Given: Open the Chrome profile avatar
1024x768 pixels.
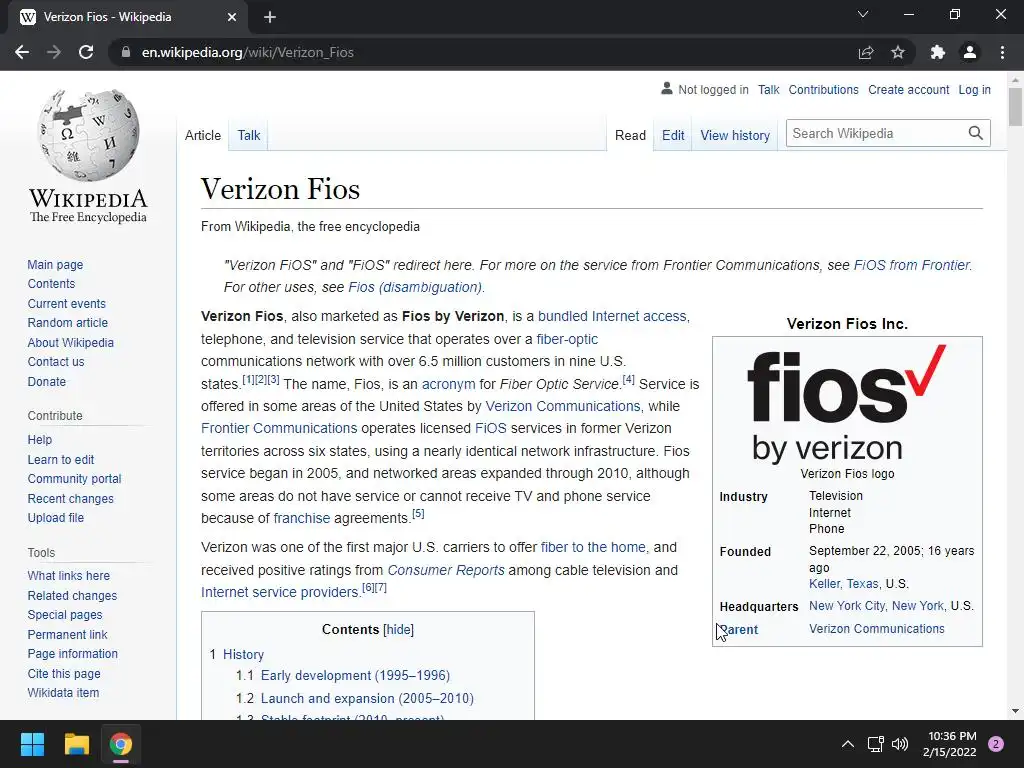Looking at the screenshot, I should coord(970,52).
